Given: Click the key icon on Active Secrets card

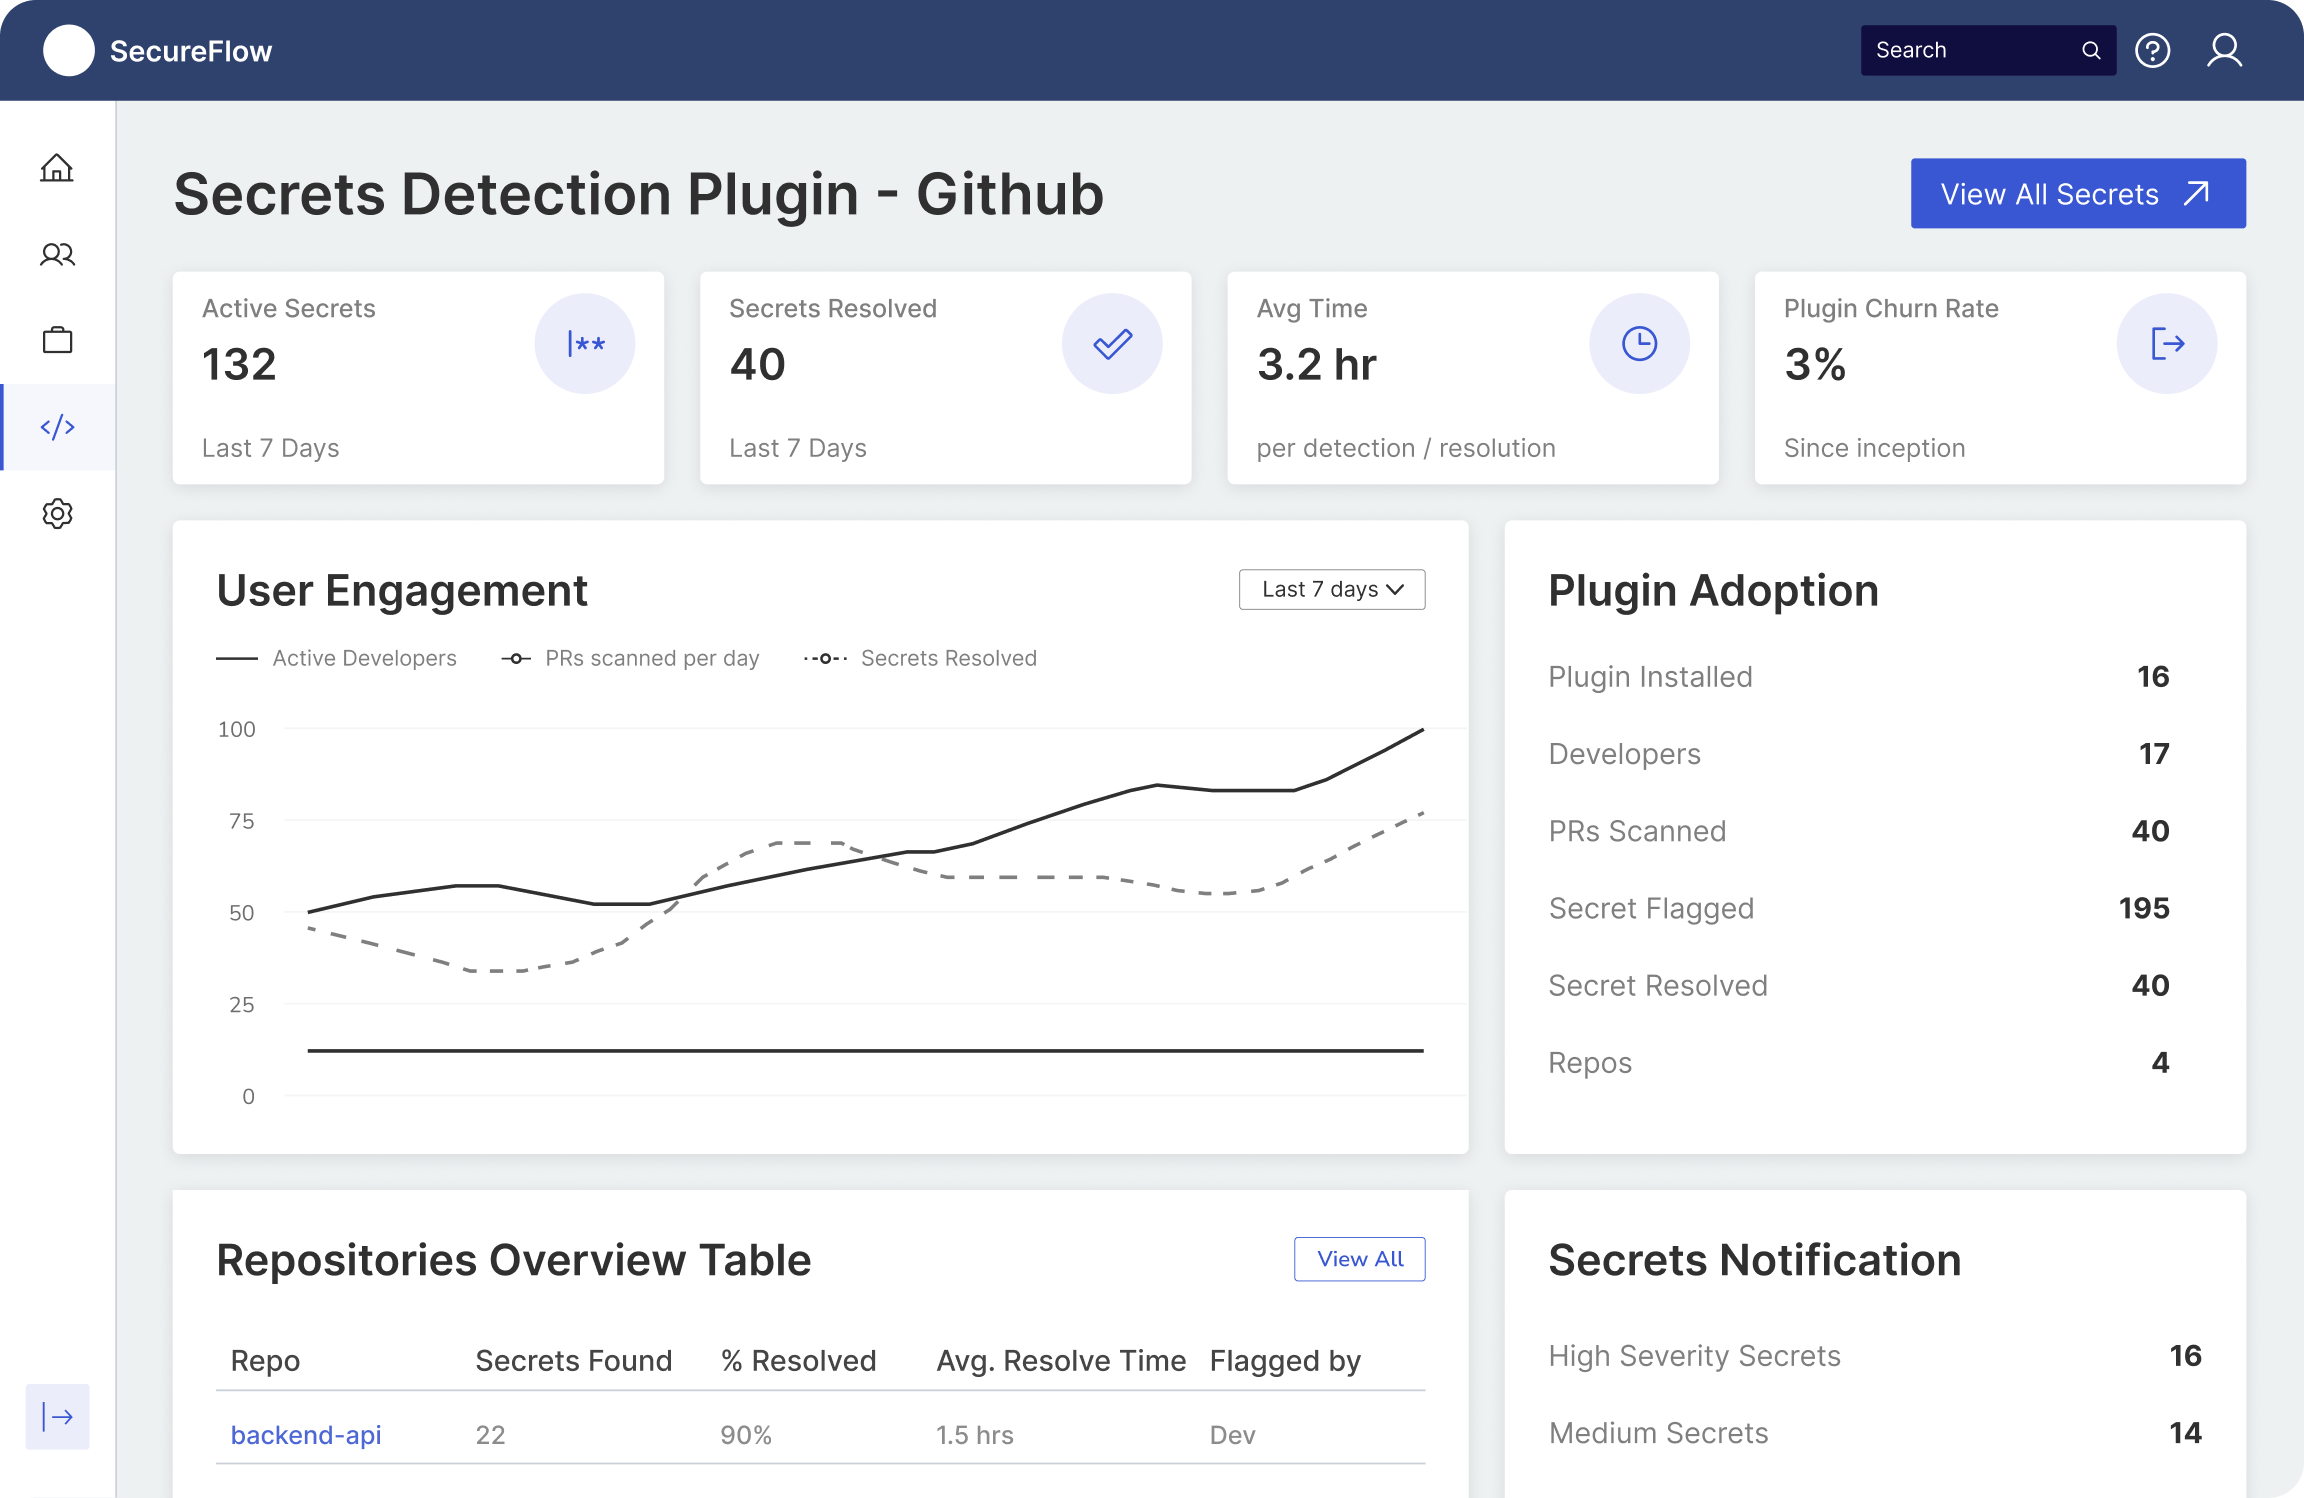Looking at the screenshot, I should pos(585,343).
